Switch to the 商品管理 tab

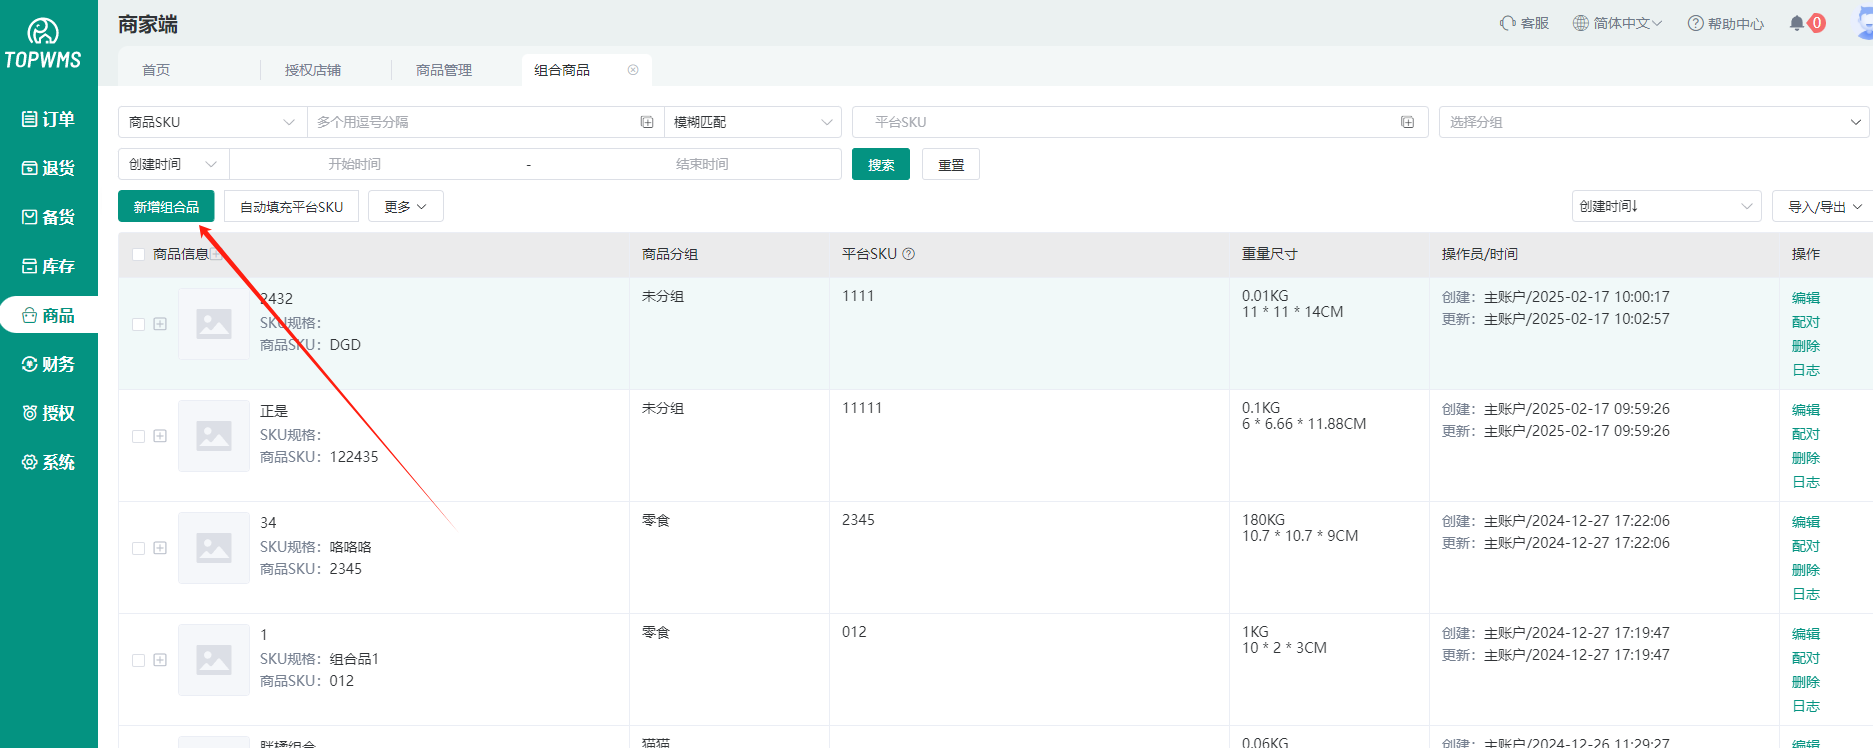(444, 70)
